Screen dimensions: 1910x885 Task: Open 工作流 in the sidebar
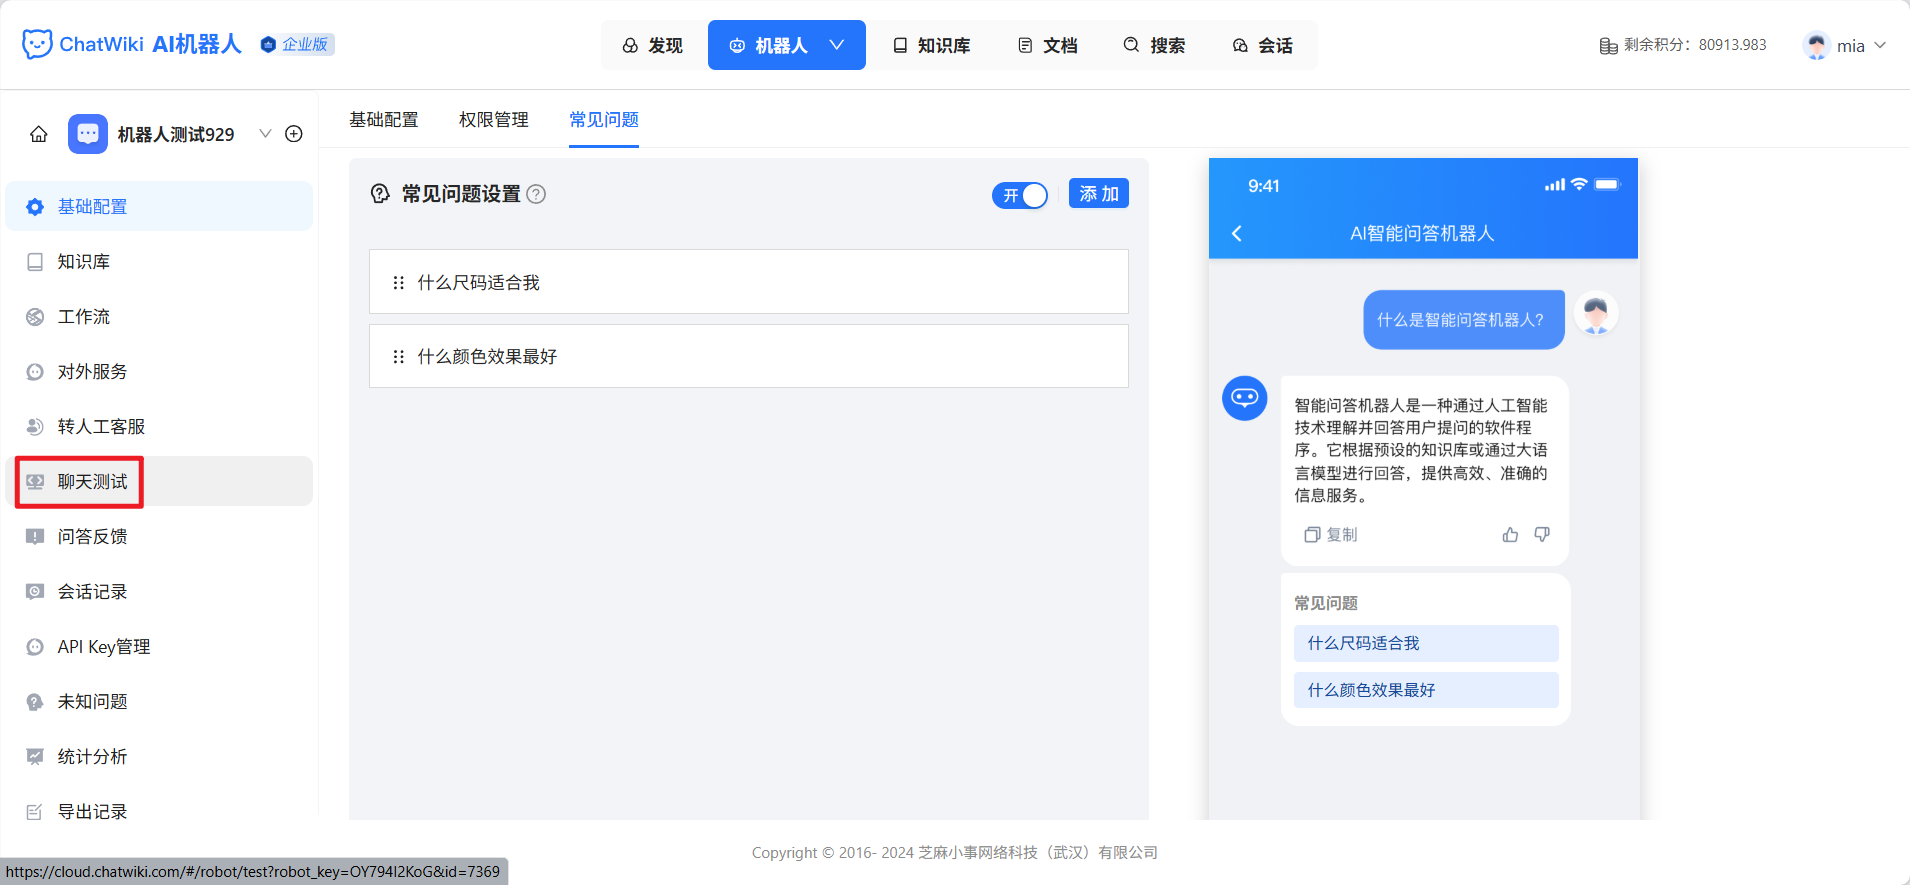[x=159, y=316]
